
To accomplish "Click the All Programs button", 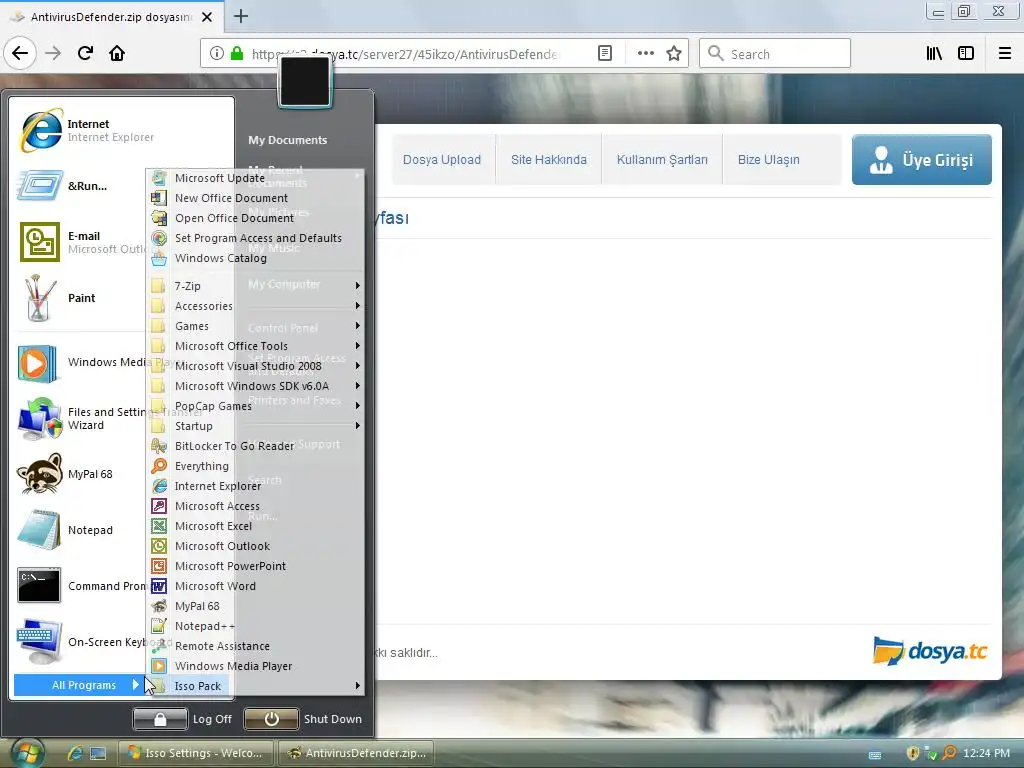I will tap(79, 685).
